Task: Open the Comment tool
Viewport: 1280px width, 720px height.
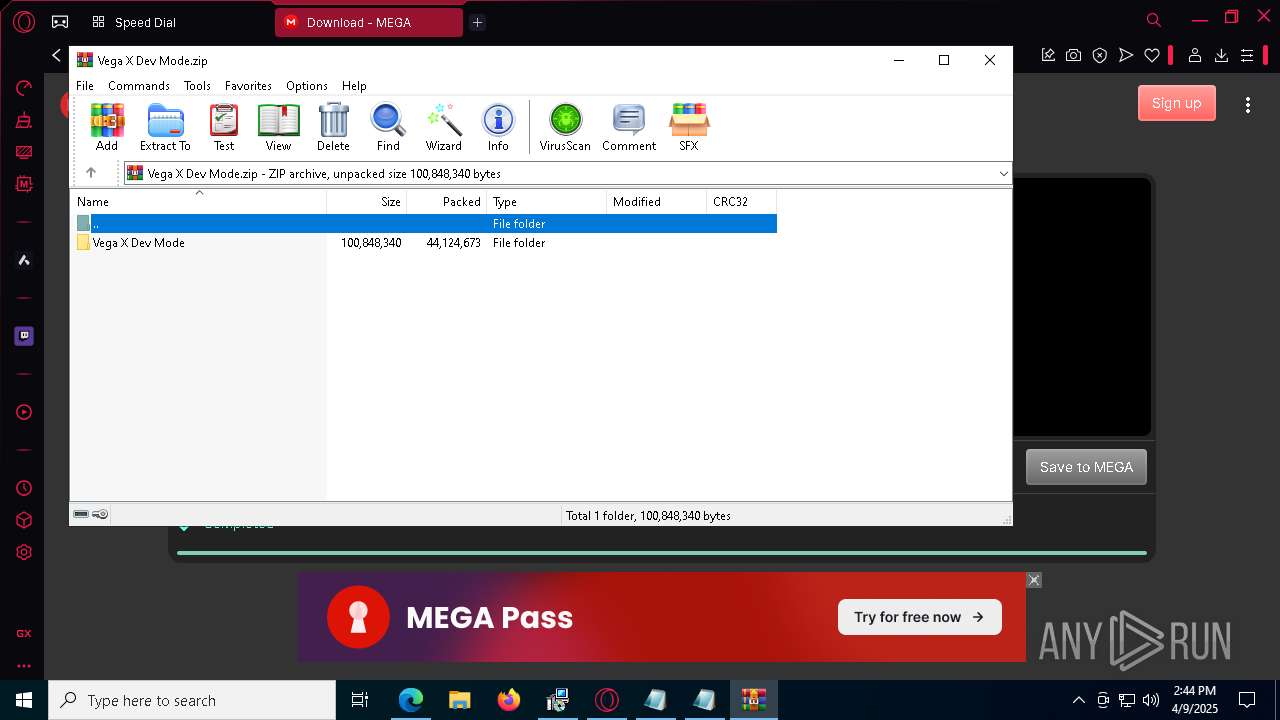Action: [x=629, y=127]
